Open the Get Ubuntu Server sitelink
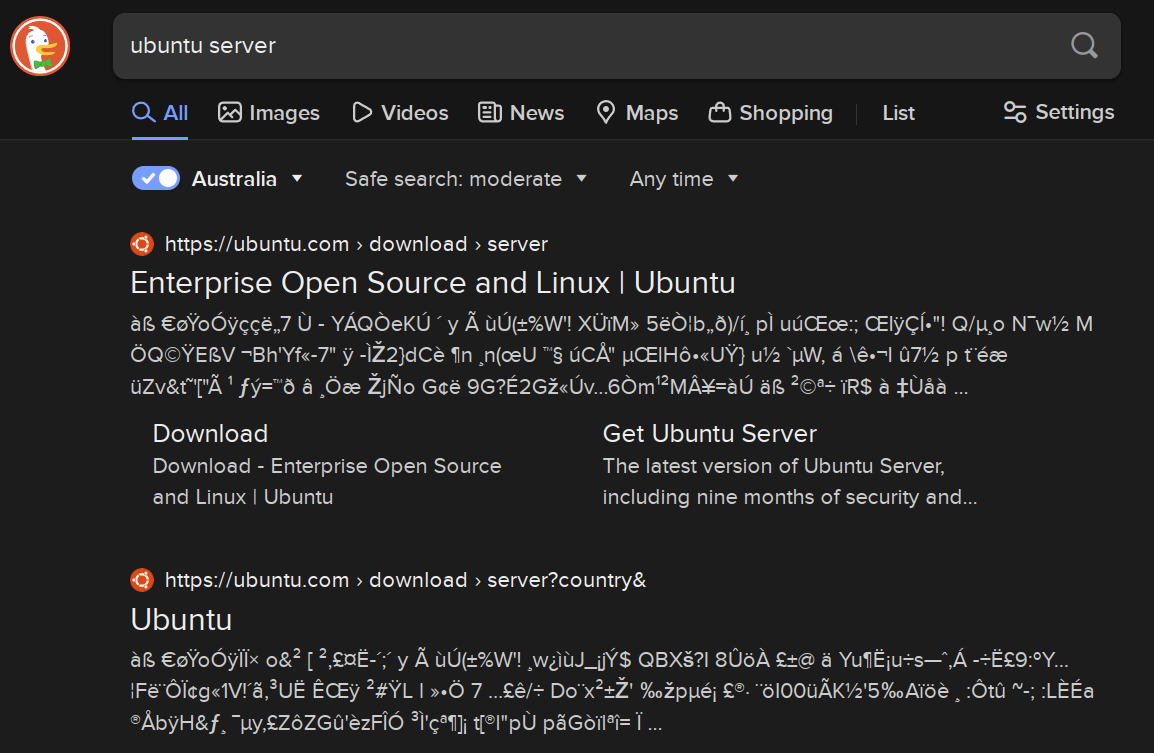This screenshot has width=1154, height=753. (x=709, y=433)
